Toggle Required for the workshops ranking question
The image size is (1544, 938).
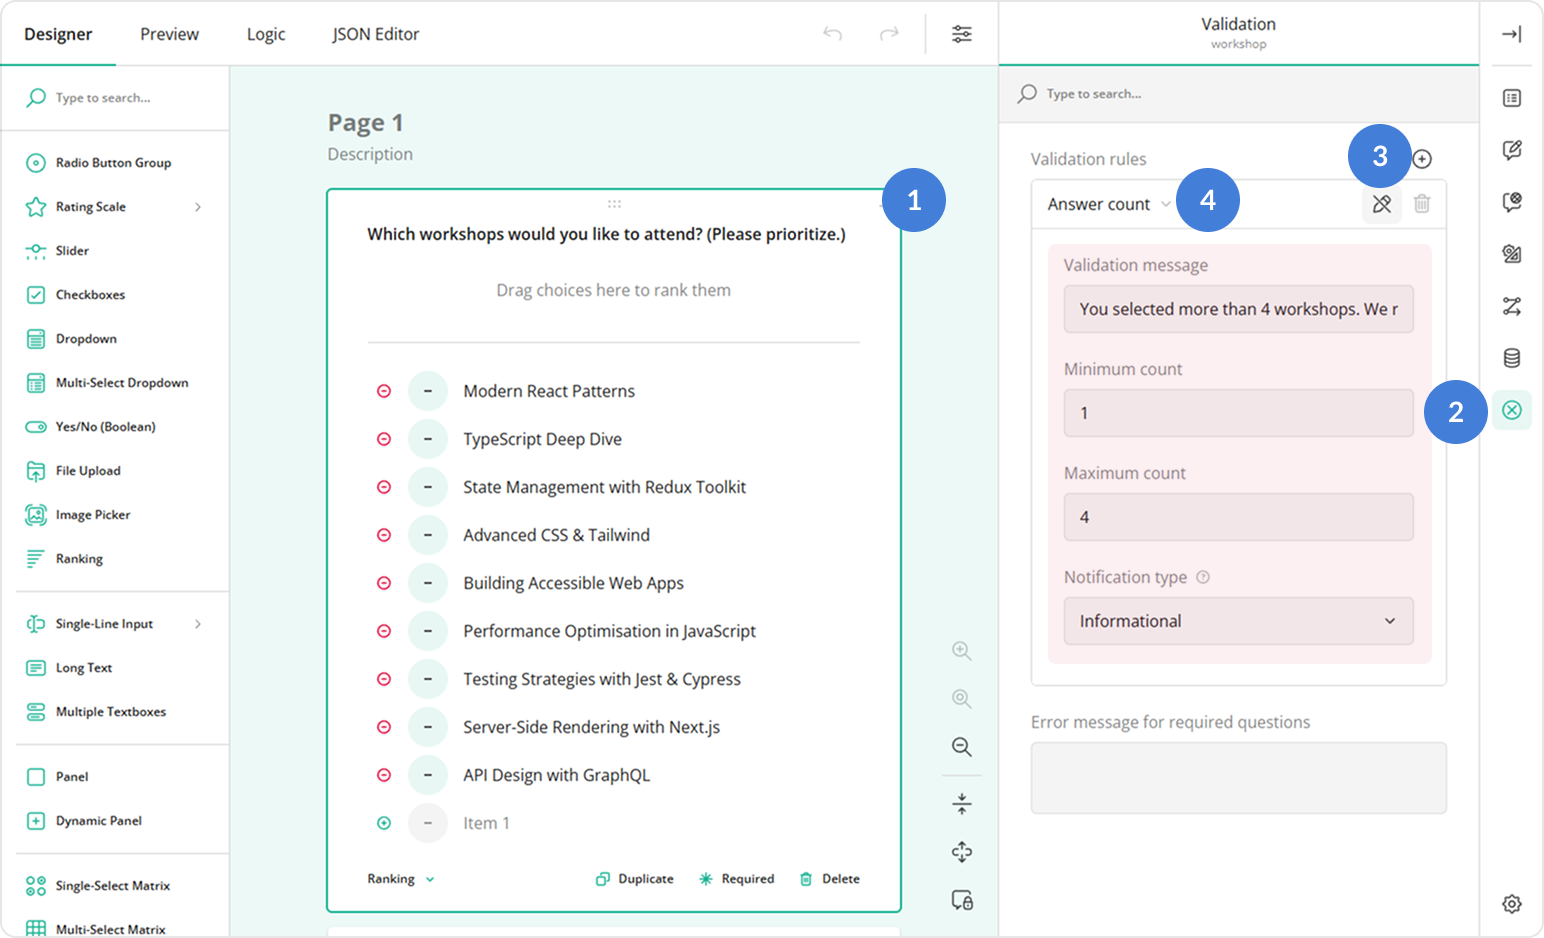[737, 878]
